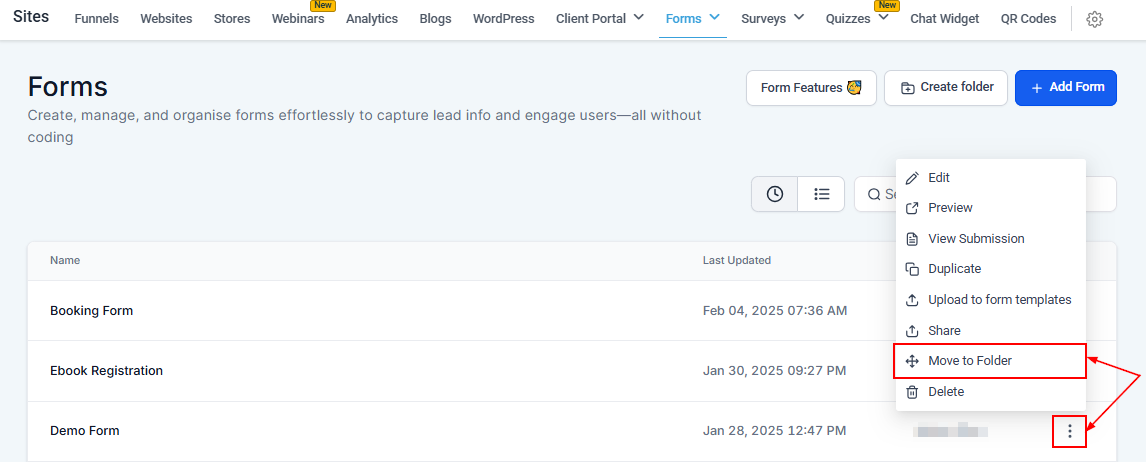Click the trash icon beside Delete
Image resolution: width=1146 pixels, height=462 pixels.
912,392
